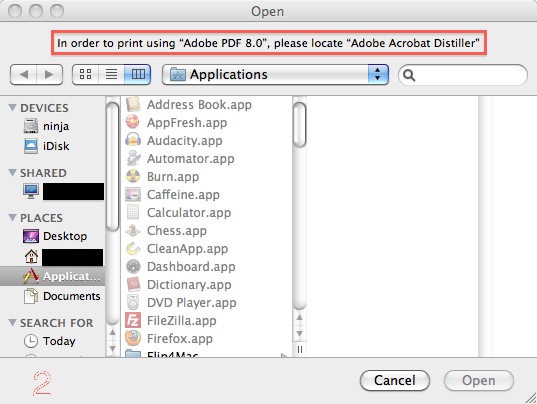Collapse the SEARCH FOR section
The image size is (537, 404).
(x=12, y=323)
